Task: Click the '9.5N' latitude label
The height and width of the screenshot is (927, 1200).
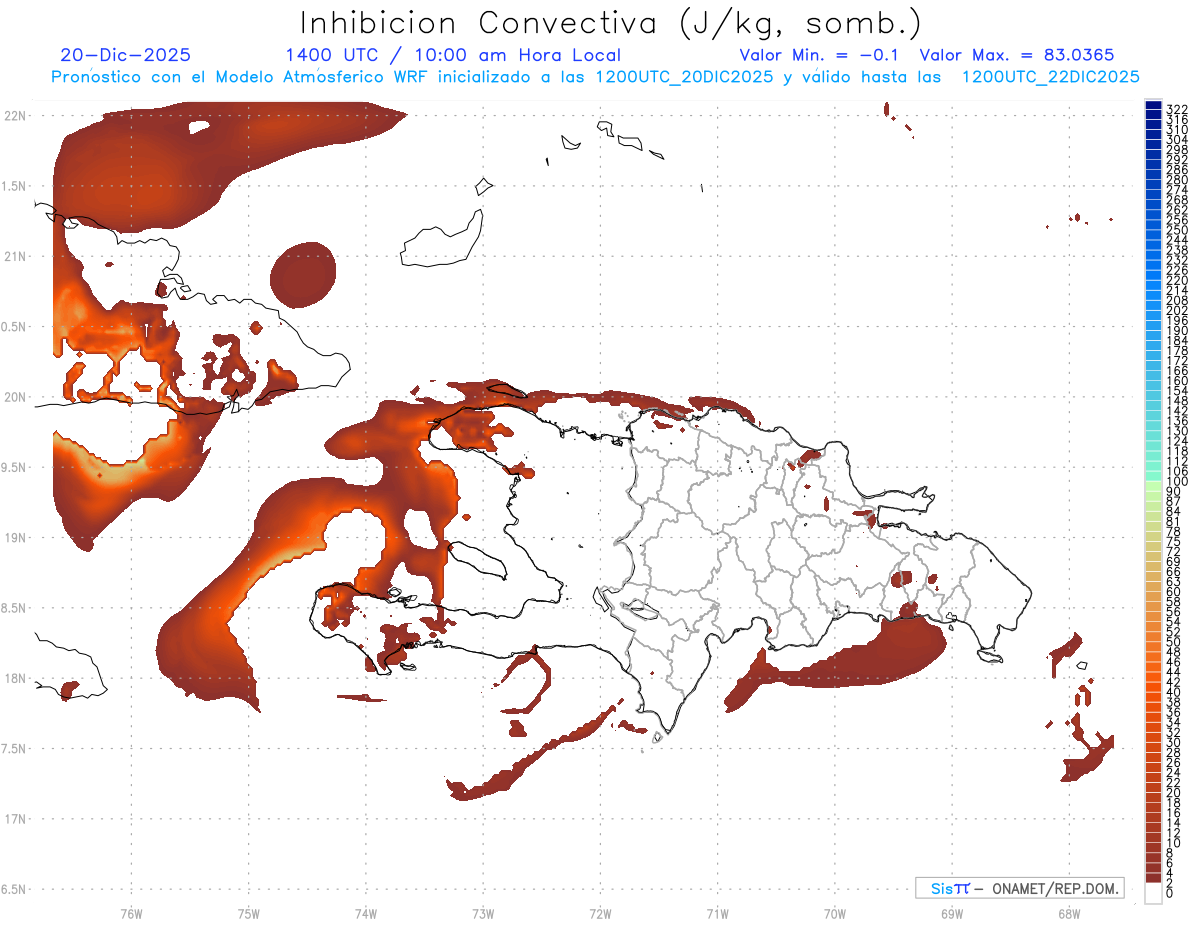Action: [x=15, y=468]
